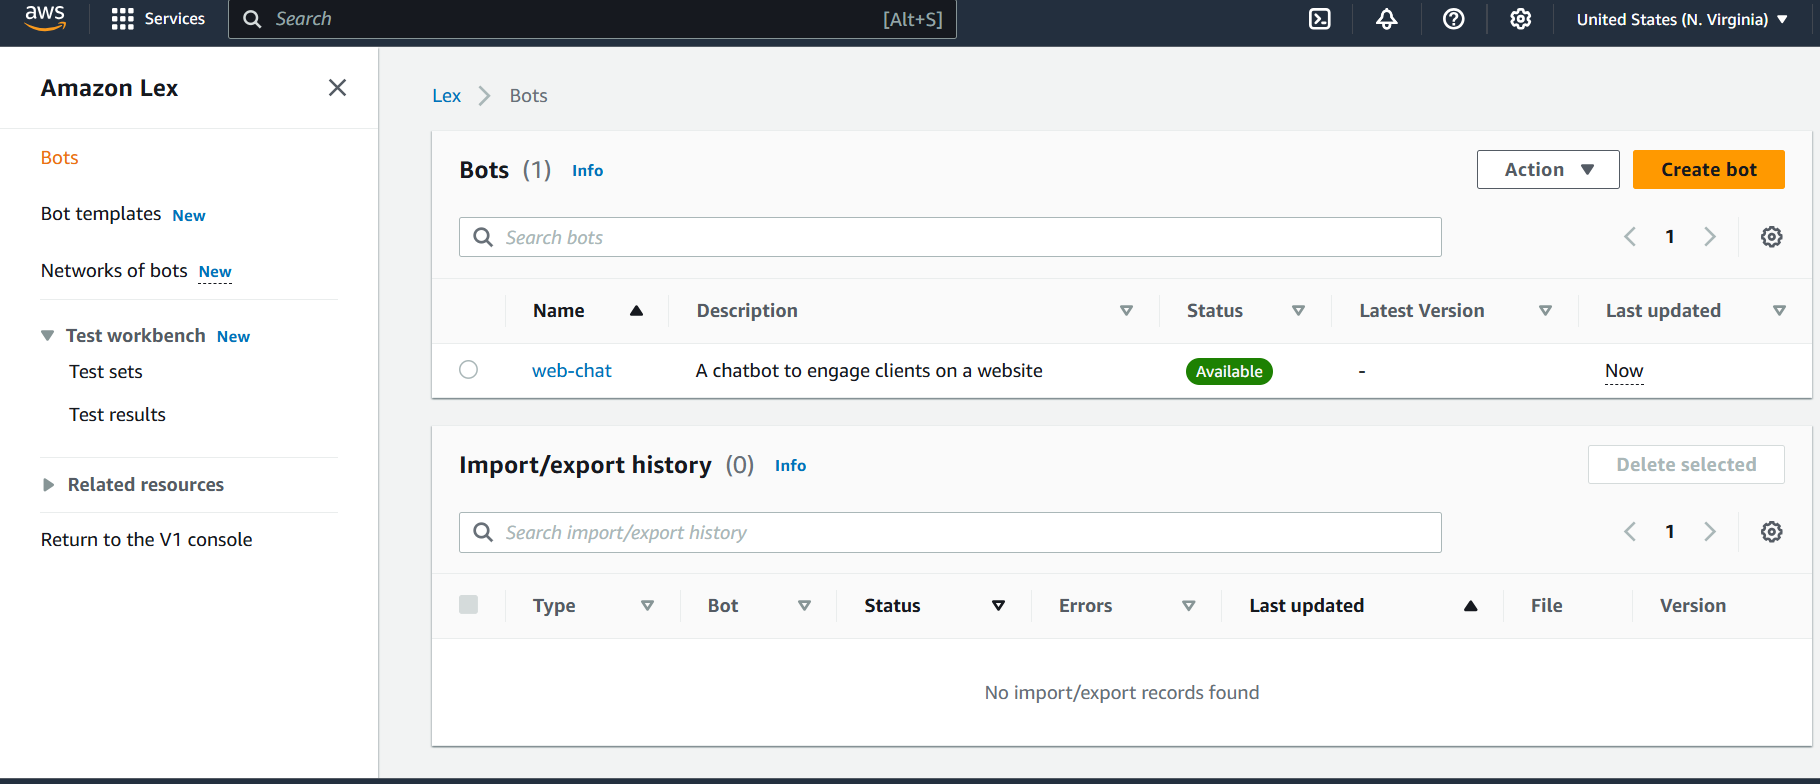Click the Available status badge
Viewport: 1820px width, 784px height.
pyautogui.click(x=1229, y=371)
